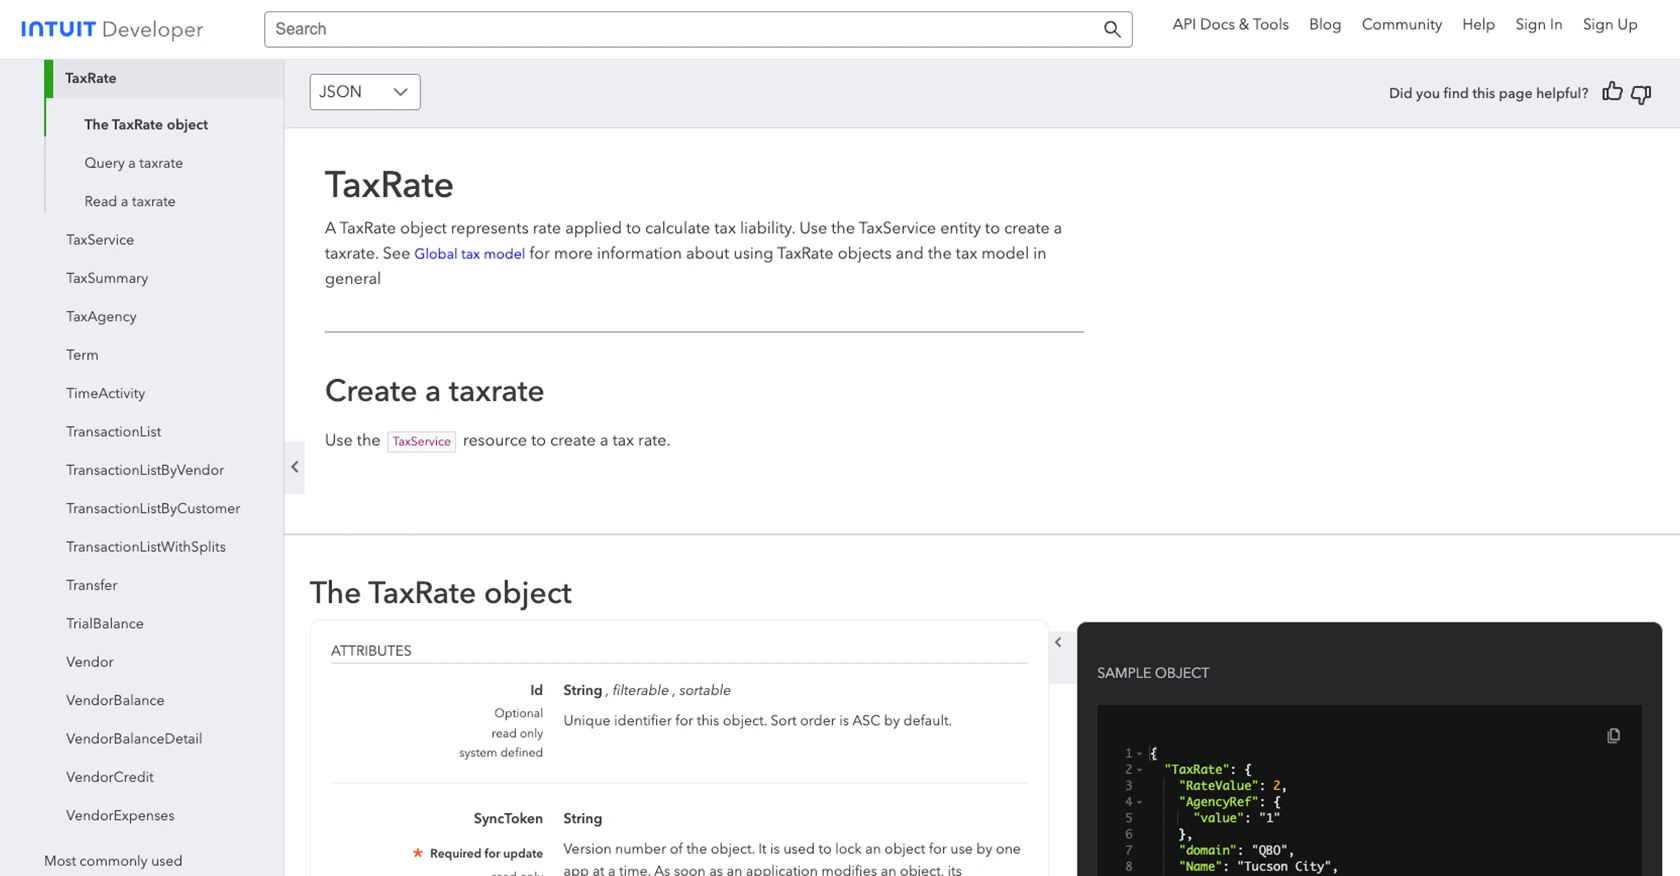Open the Global tax model link
Viewport: 1680px width, 876px height.
[x=469, y=254]
